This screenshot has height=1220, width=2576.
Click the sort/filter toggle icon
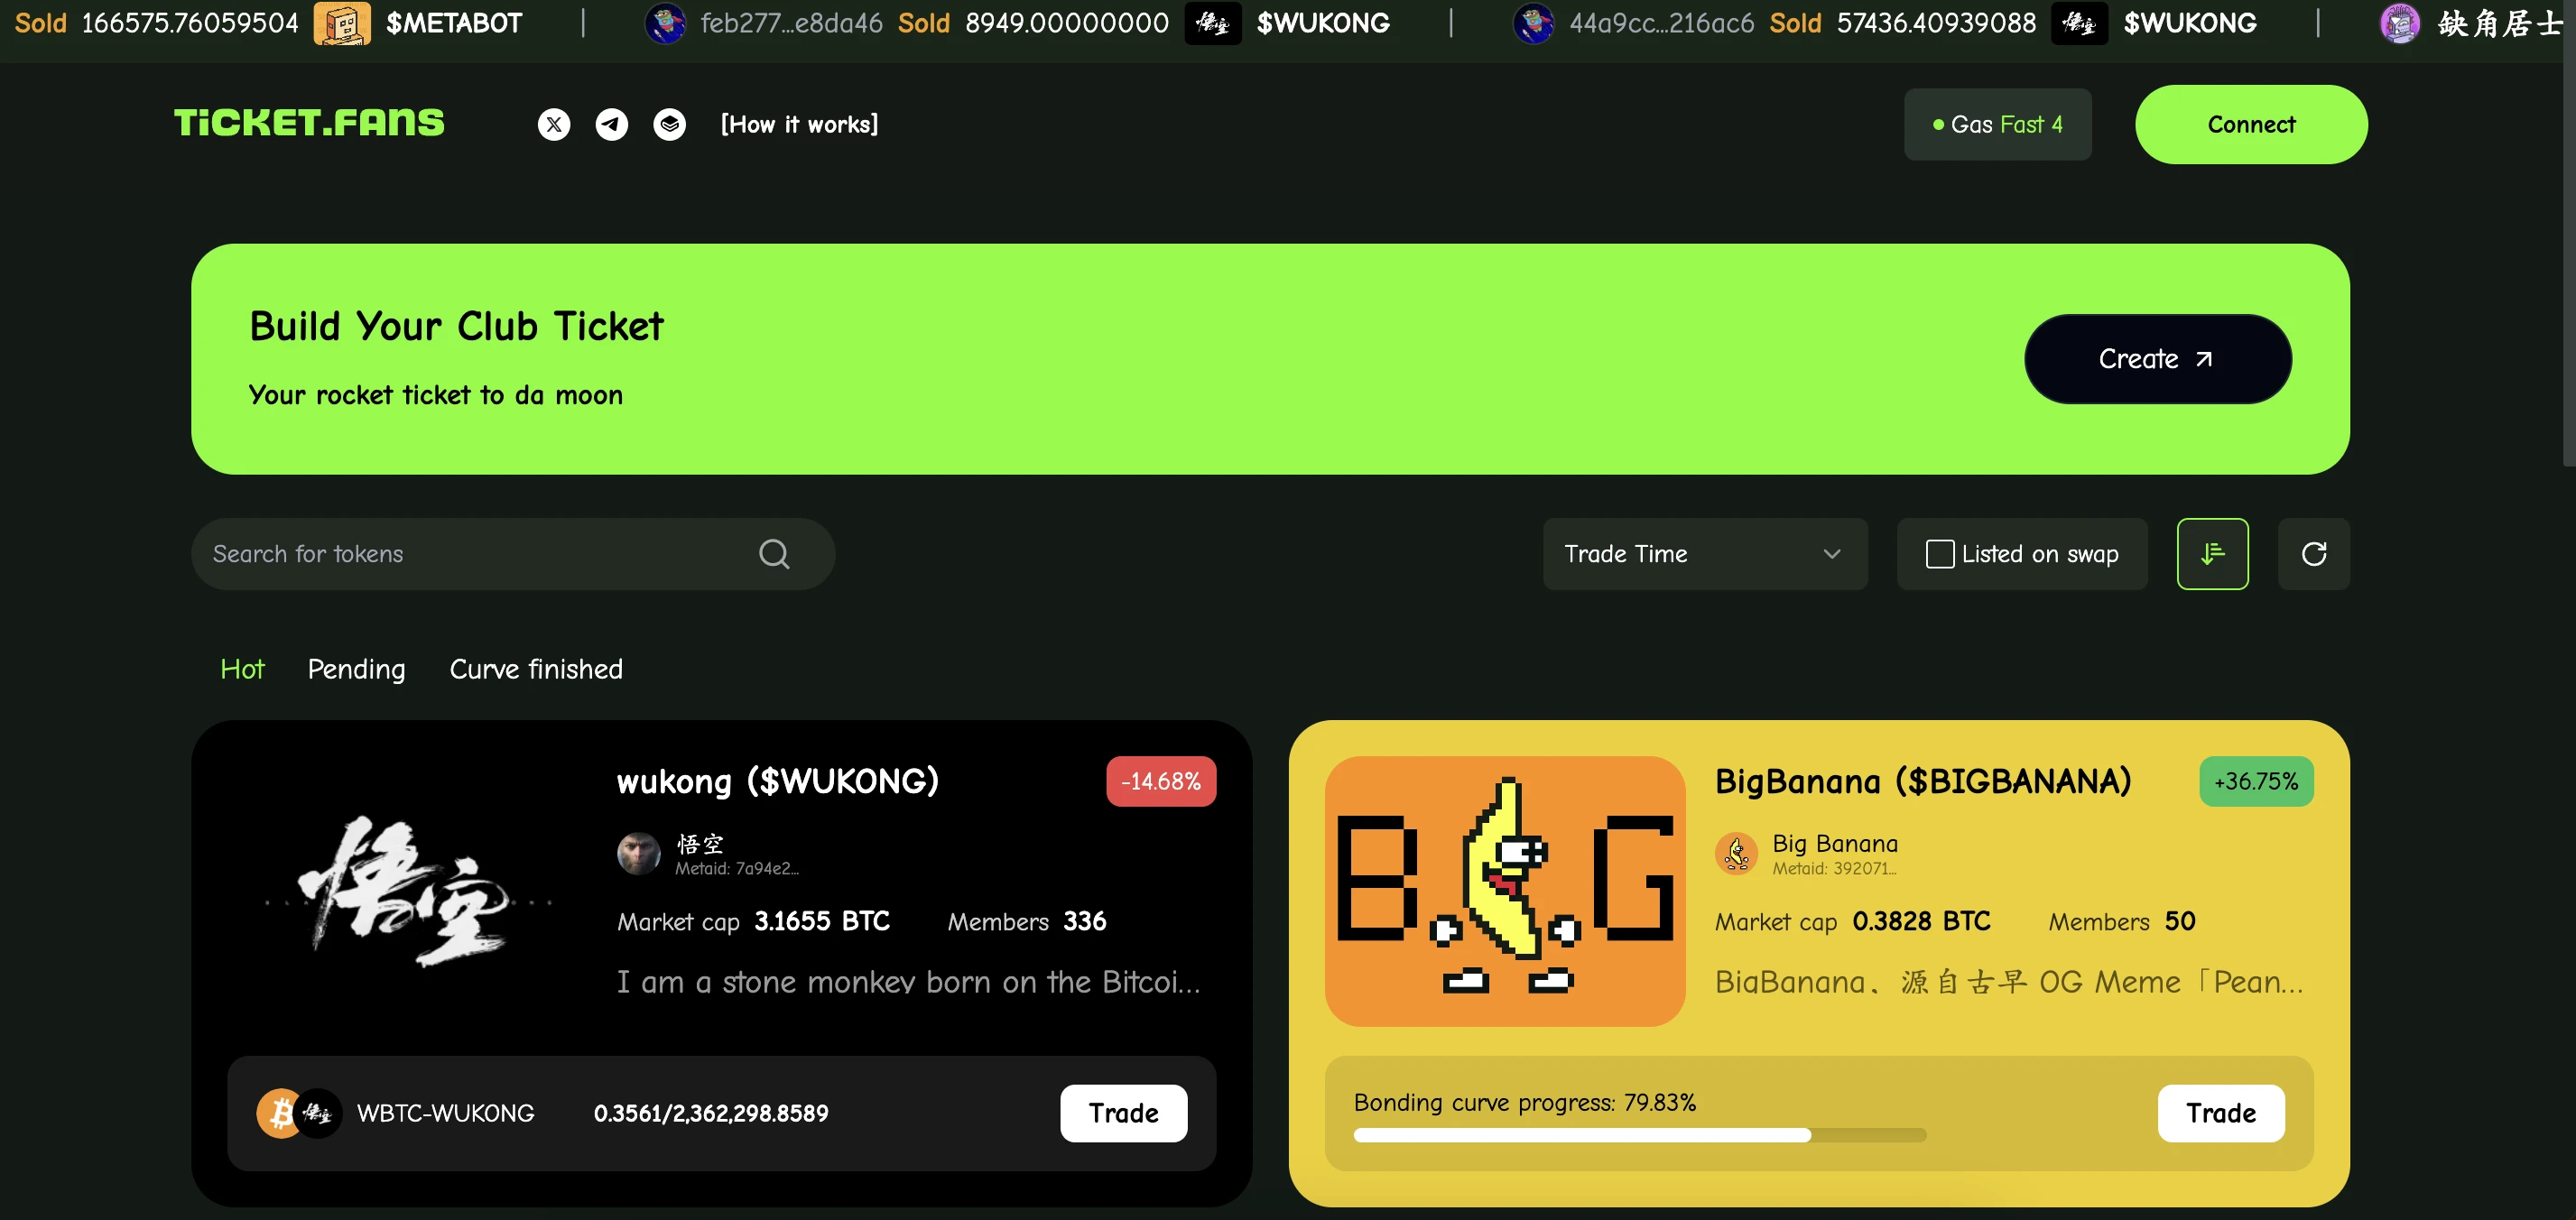click(2215, 553)
